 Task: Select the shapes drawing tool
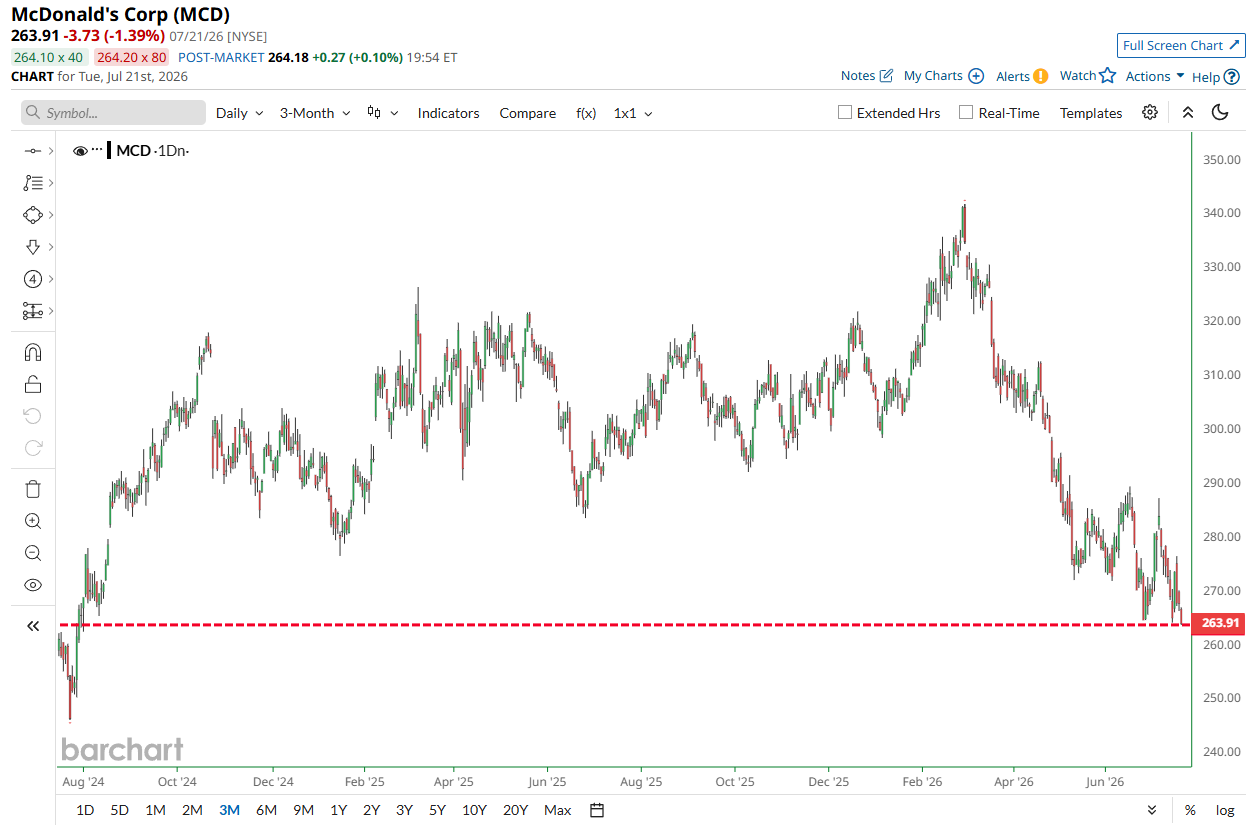click(32, 215)
